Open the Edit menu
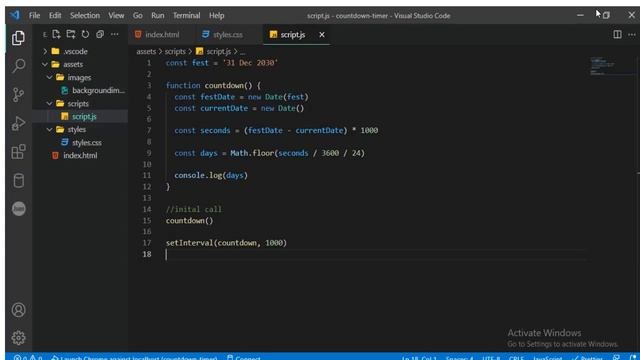The height and width of the screenshot is (360, 640). pos(55,16)
